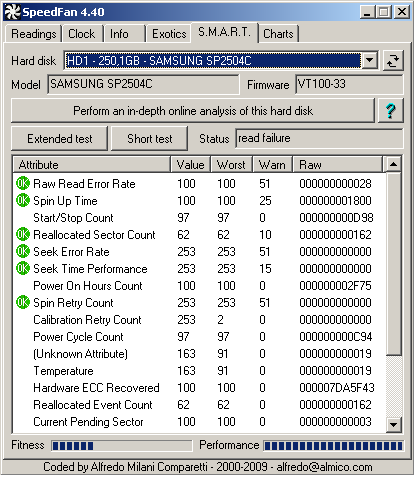Select the Power On Hours Count row
The width and height of the screenshot is (414, 477).
[199, 286]
